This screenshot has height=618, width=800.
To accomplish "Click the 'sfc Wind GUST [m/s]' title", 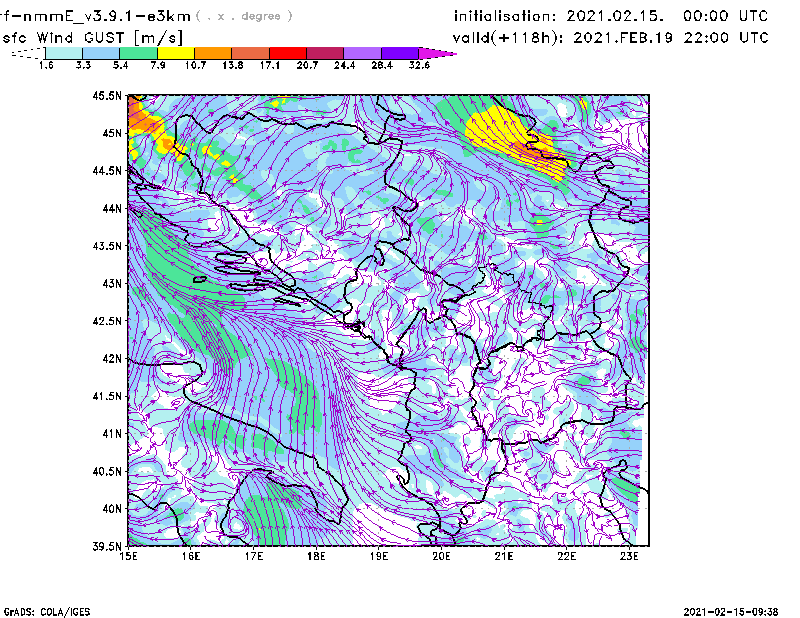I will coord(92,38).
